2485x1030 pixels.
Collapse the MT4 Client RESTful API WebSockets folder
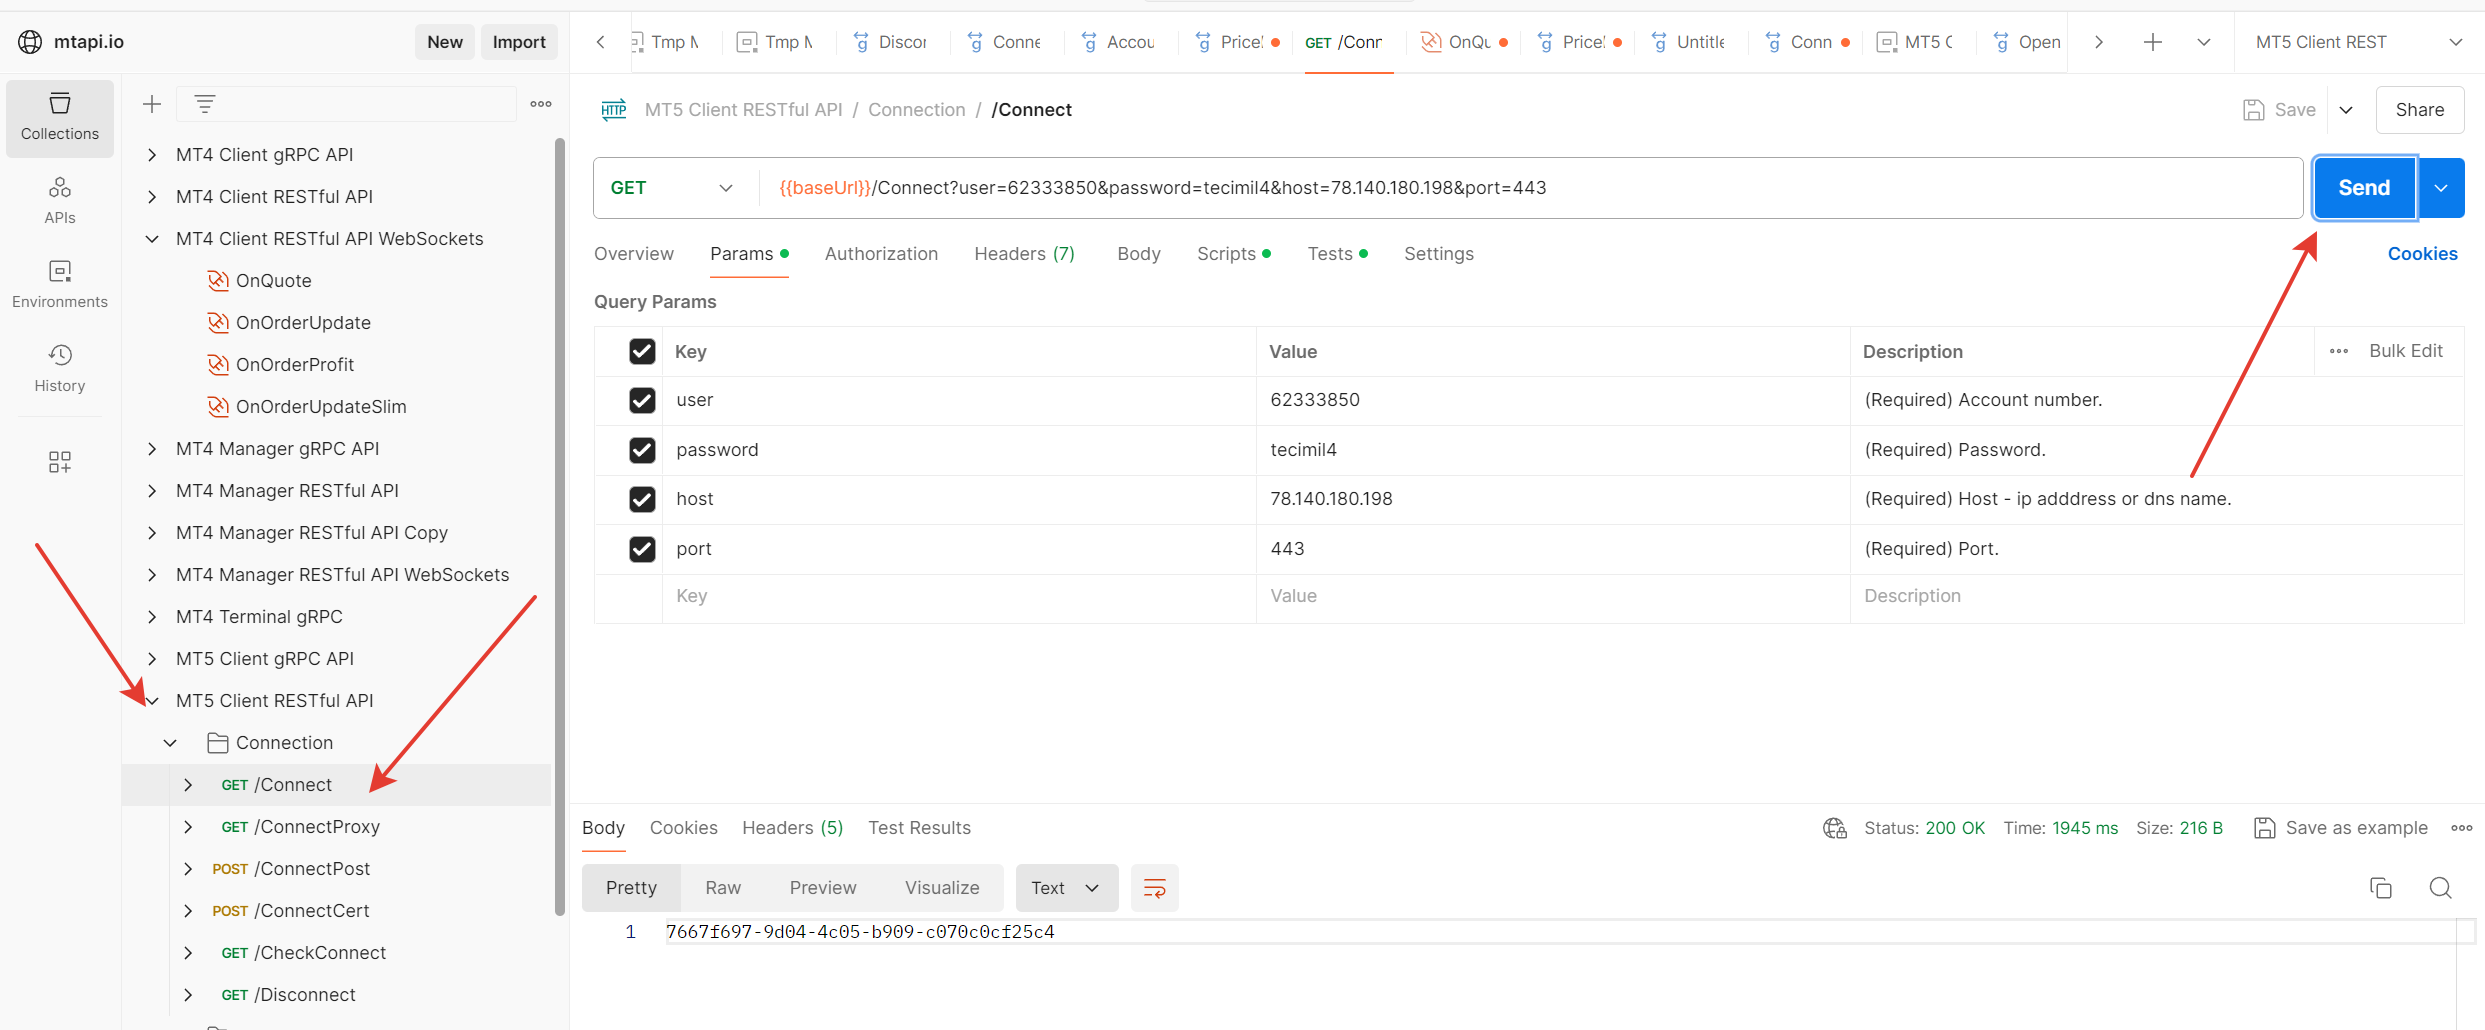click(x=152, y=238)
